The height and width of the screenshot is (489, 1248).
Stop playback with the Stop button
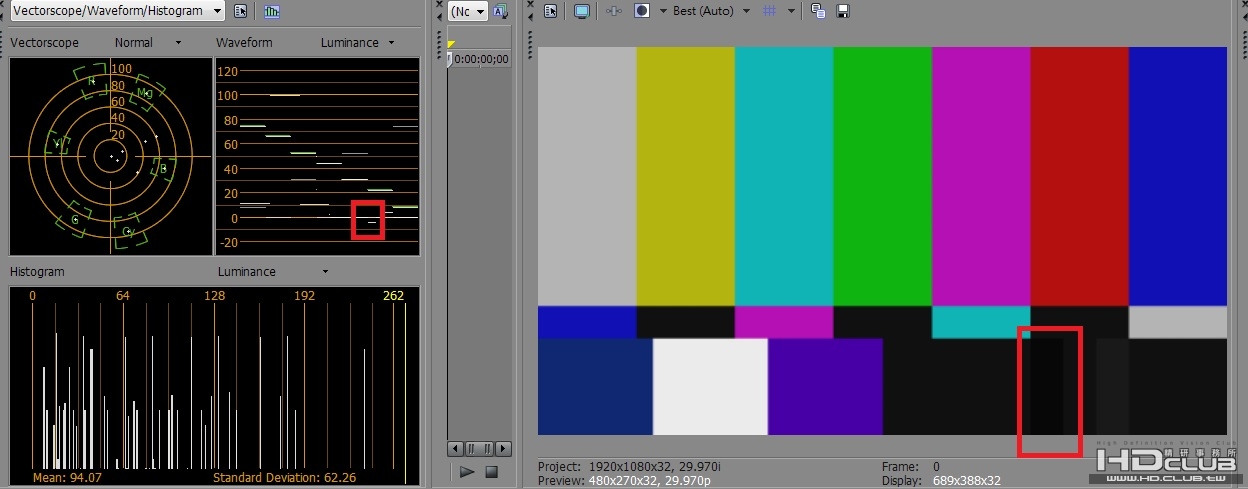point(491,472)
